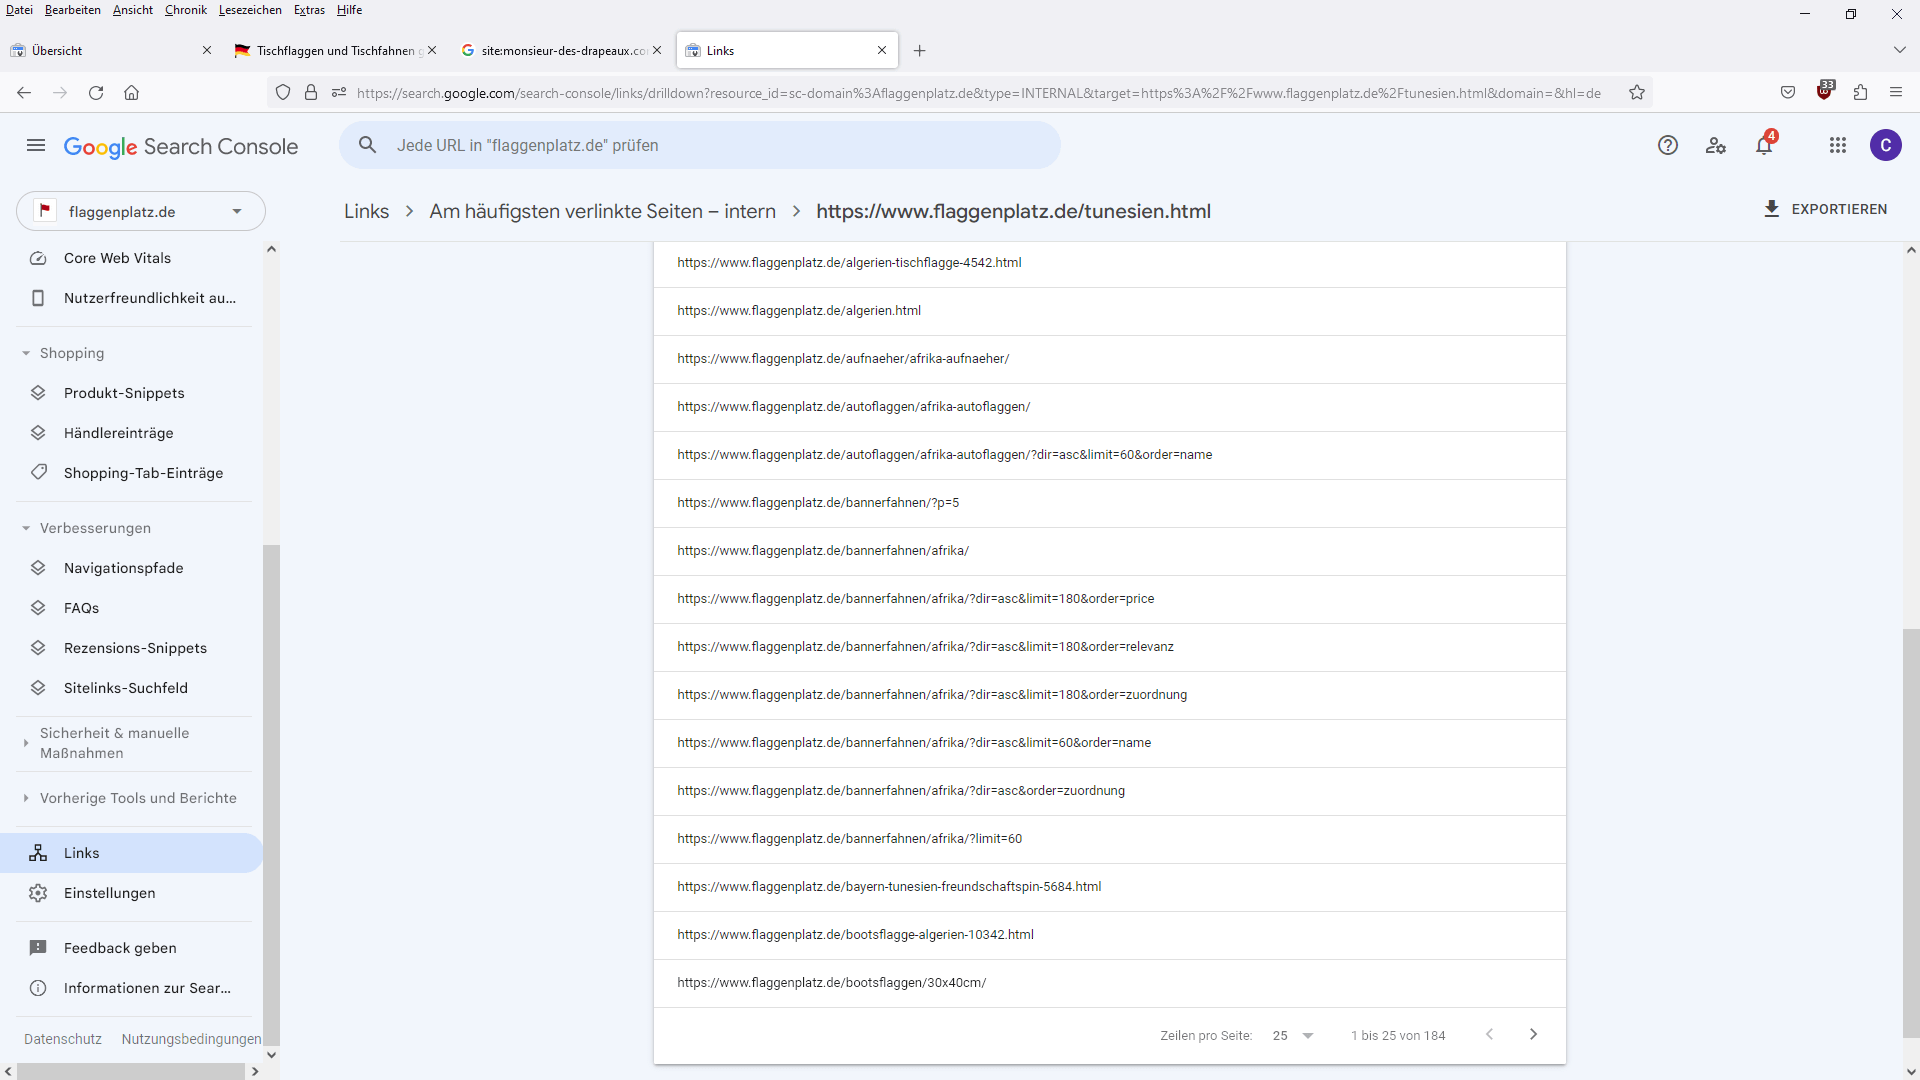Open users and permissions settings icon

pos(1716,146)
